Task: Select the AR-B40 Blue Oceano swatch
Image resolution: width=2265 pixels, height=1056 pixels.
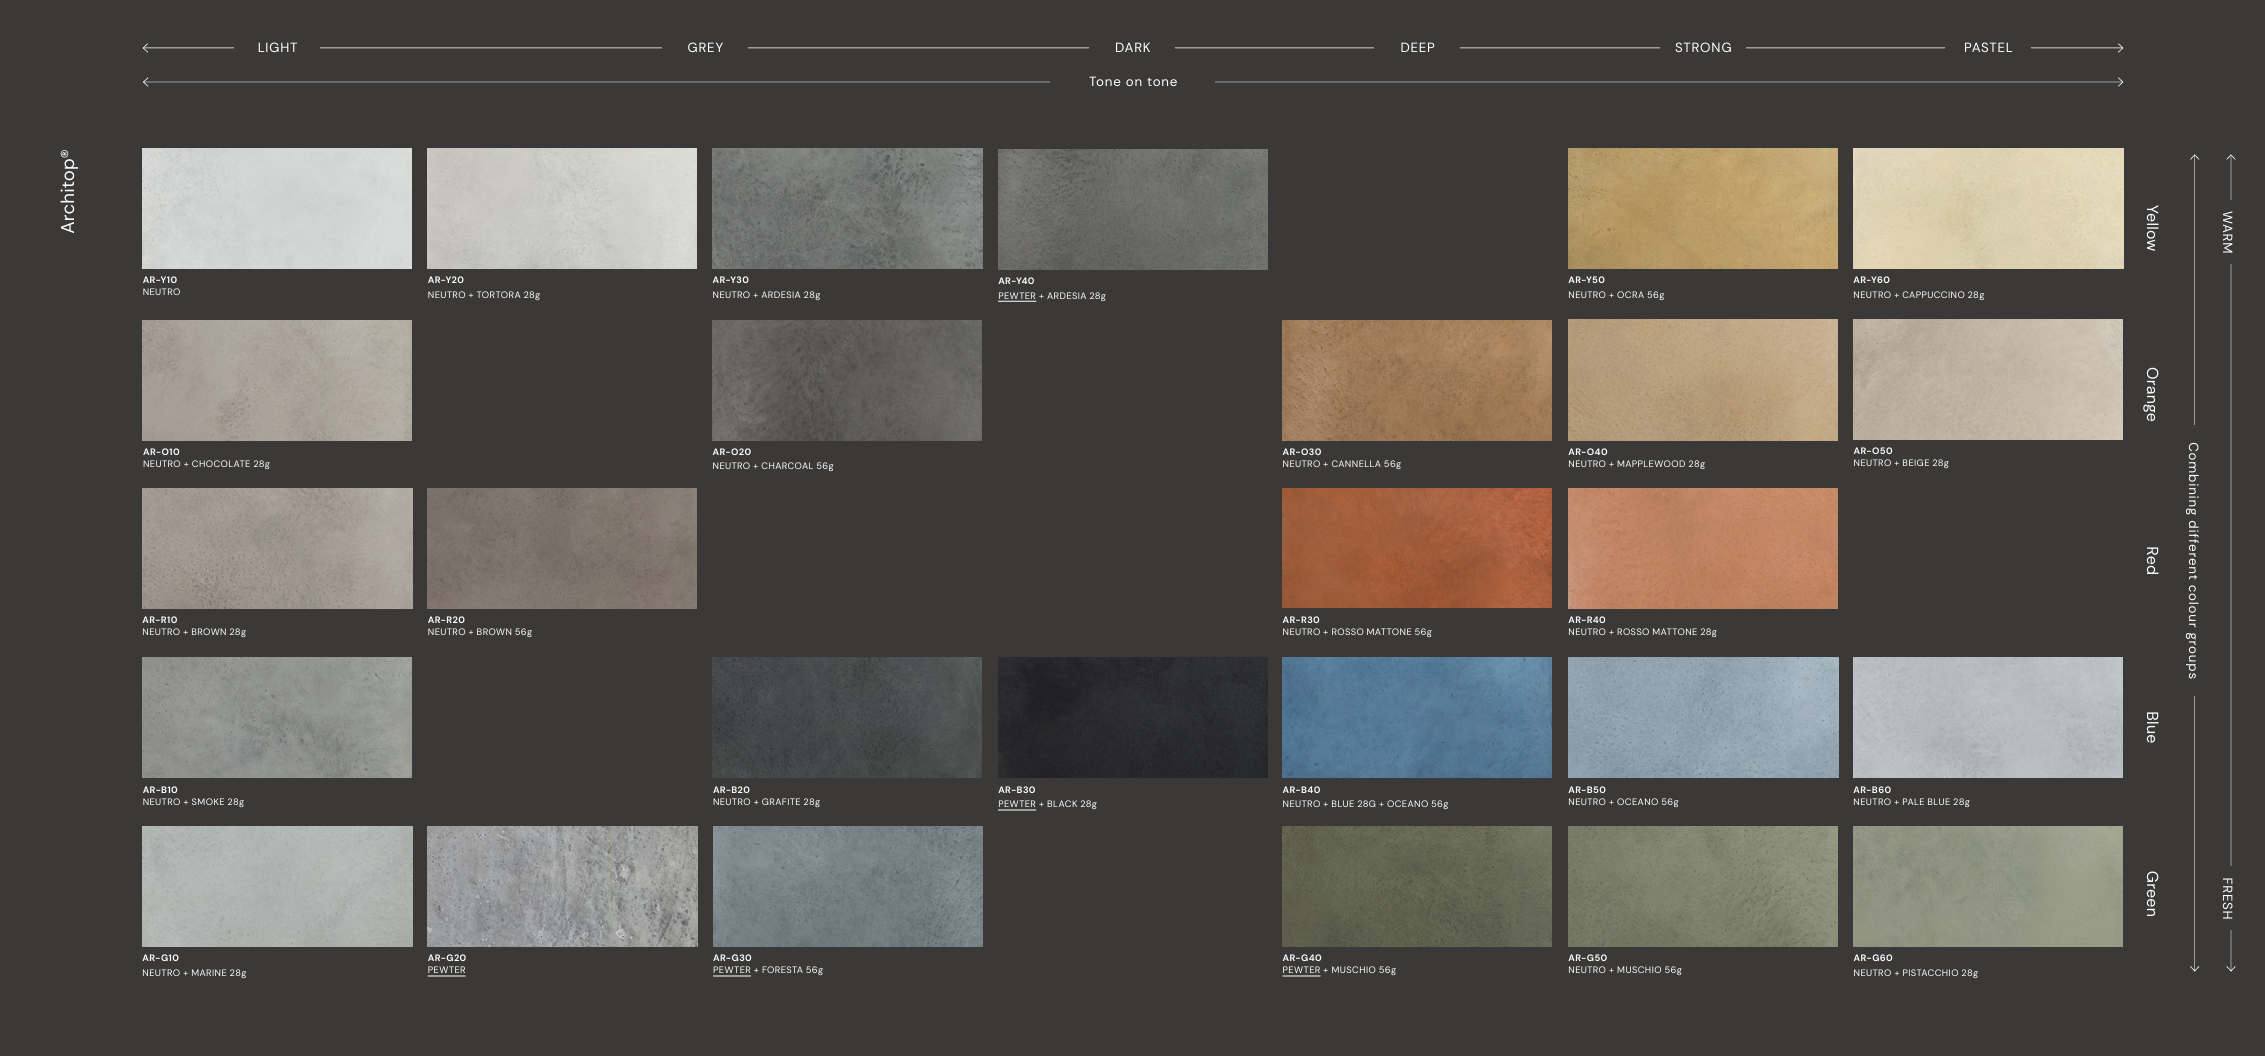Action: [x=1417, y=717]
